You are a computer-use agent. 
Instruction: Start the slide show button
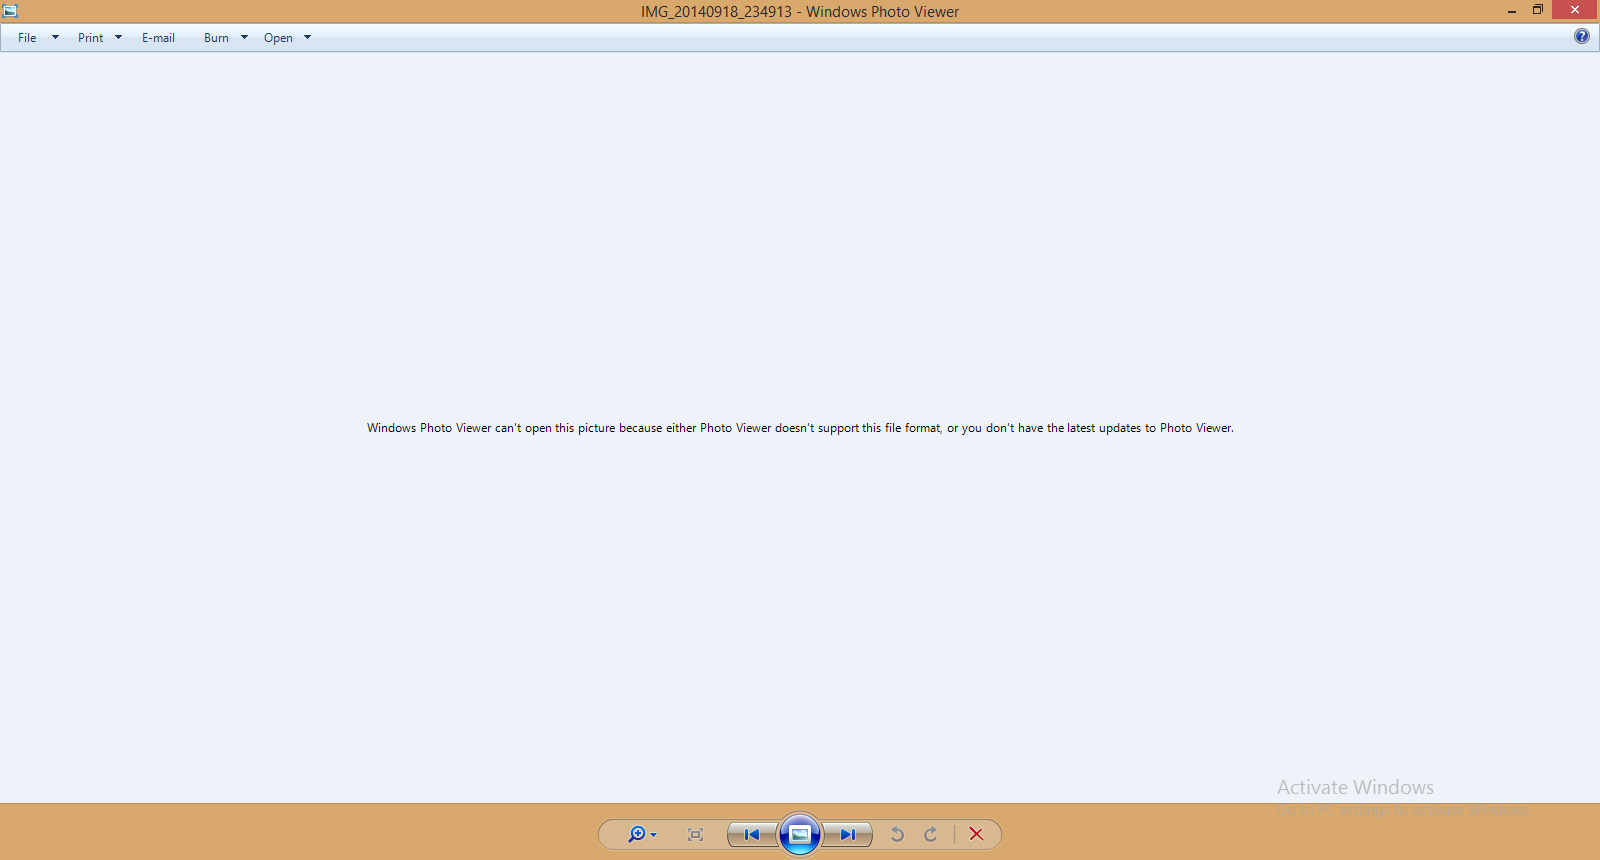[x=800, y=834]
